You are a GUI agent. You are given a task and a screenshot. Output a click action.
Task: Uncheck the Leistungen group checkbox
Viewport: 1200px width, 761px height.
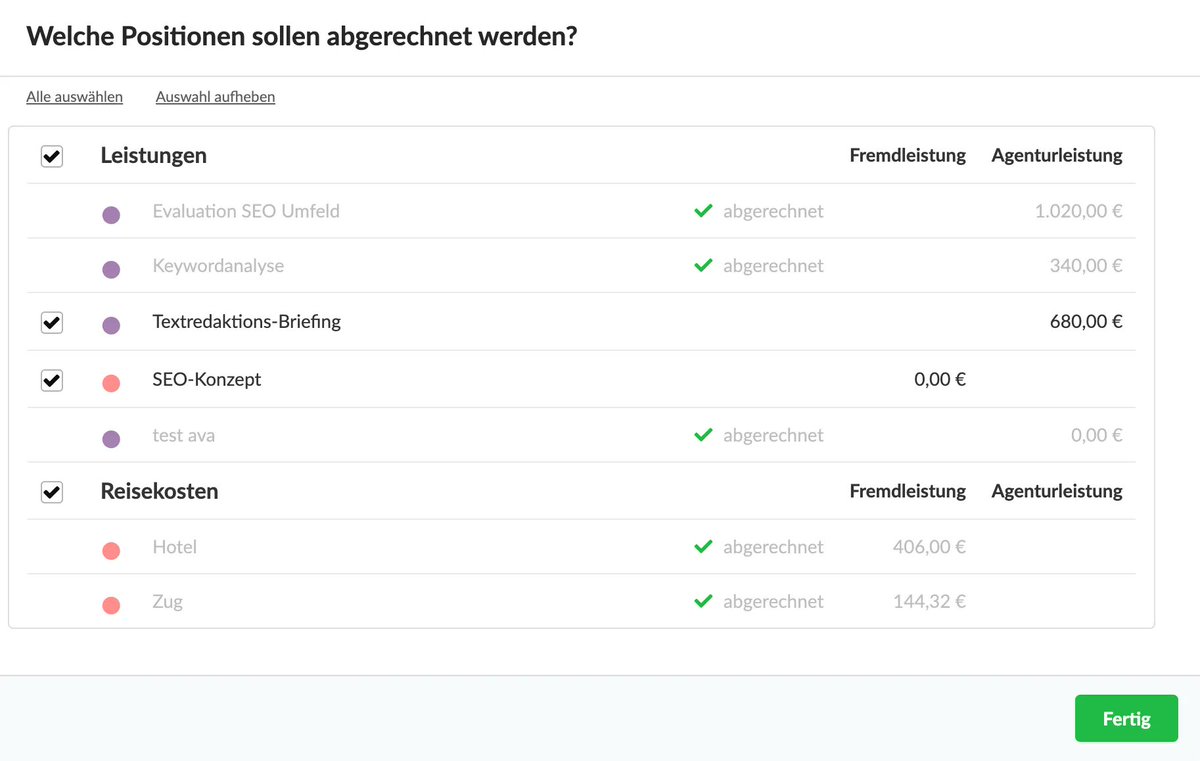52,156
